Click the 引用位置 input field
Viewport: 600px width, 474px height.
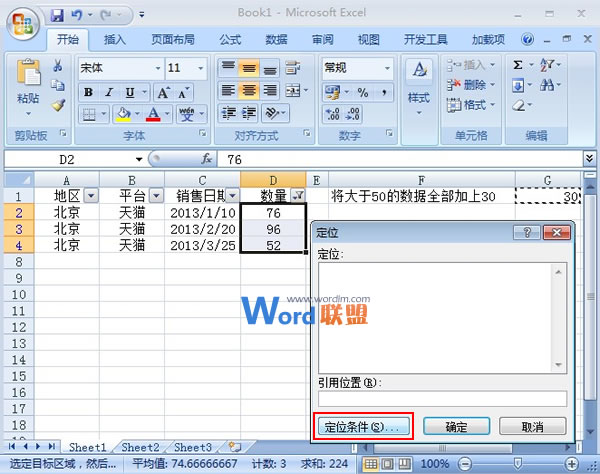pyautogui.click(x=442, y=399)
